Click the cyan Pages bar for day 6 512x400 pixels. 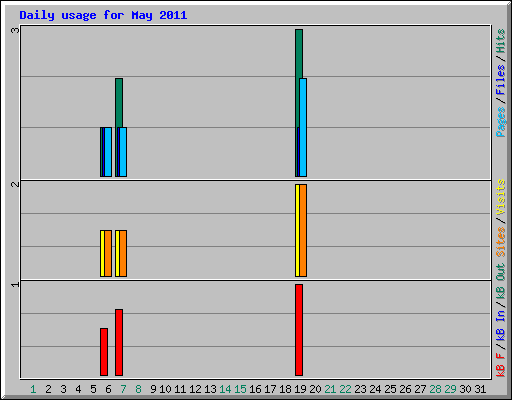click(108, 152)
